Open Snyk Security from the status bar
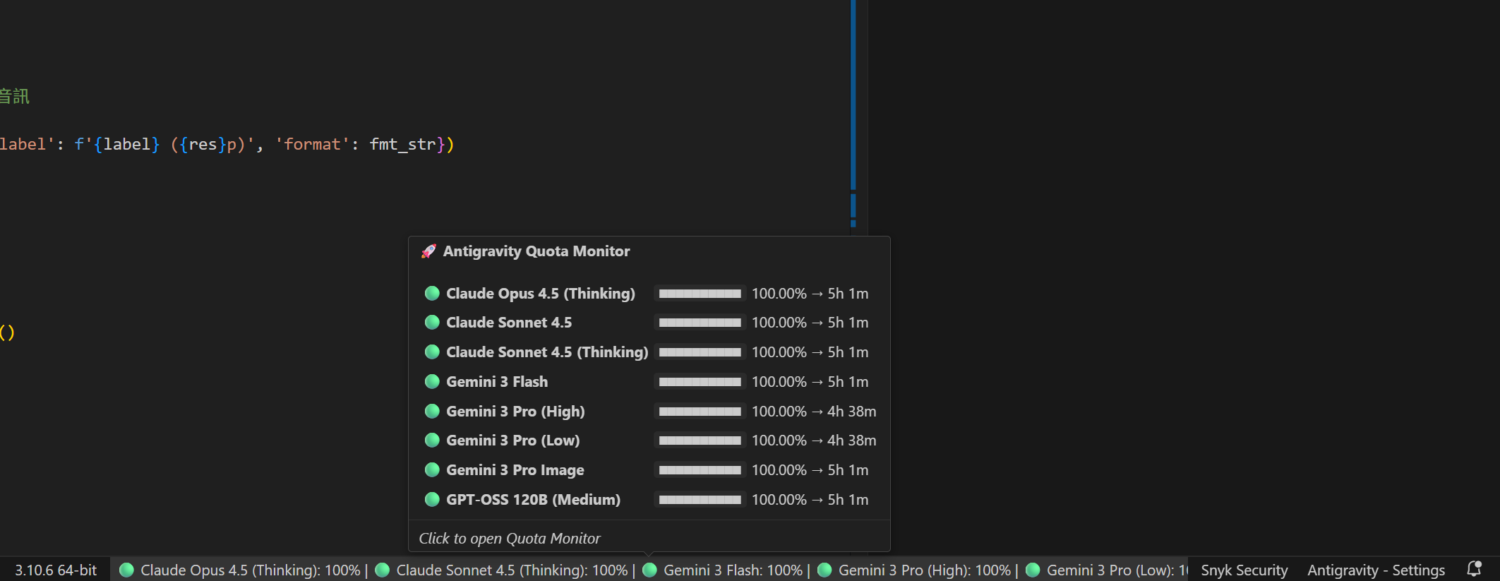This screenshot has height=581, width=1500. (1244, 570)
